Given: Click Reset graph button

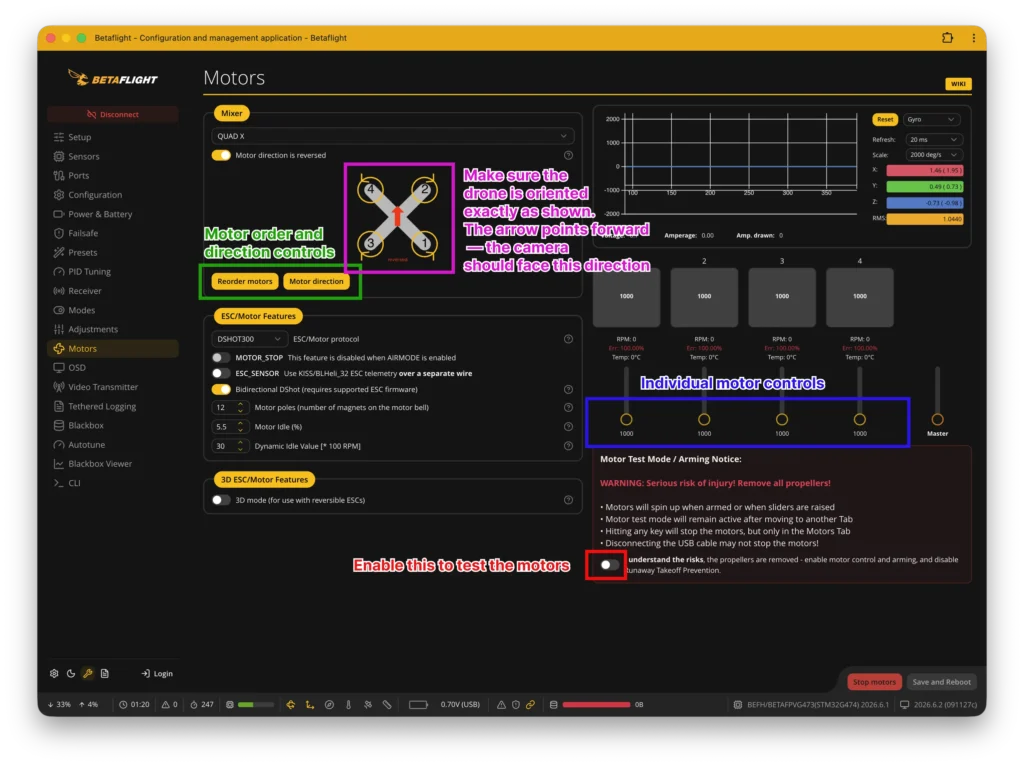Looking at the screenshot, I should click(885, 120).
